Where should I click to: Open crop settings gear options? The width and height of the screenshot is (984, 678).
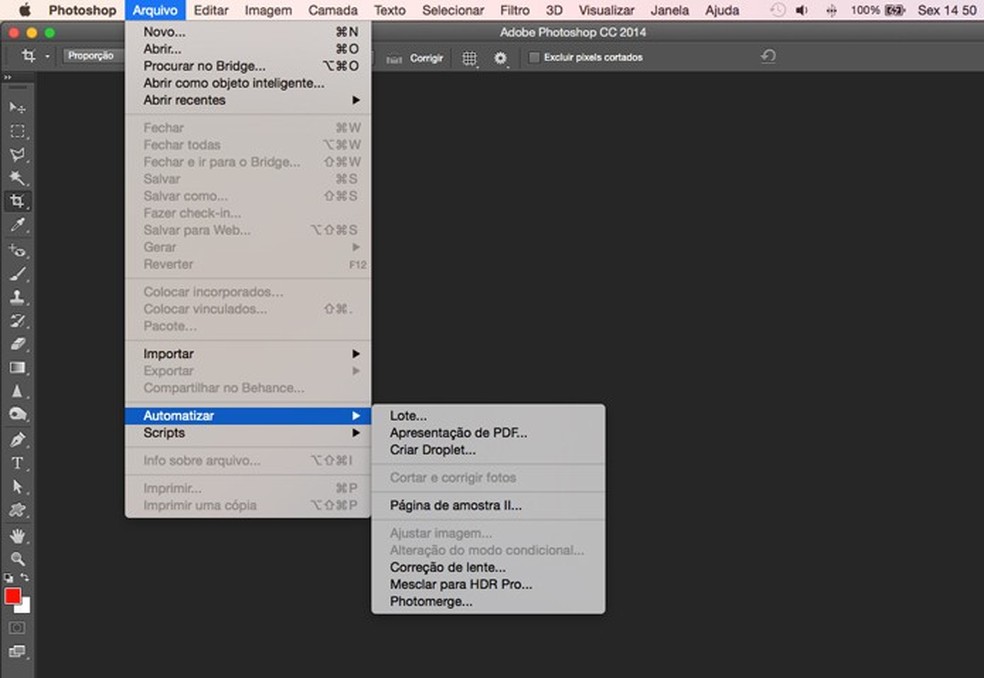[500, 58]
